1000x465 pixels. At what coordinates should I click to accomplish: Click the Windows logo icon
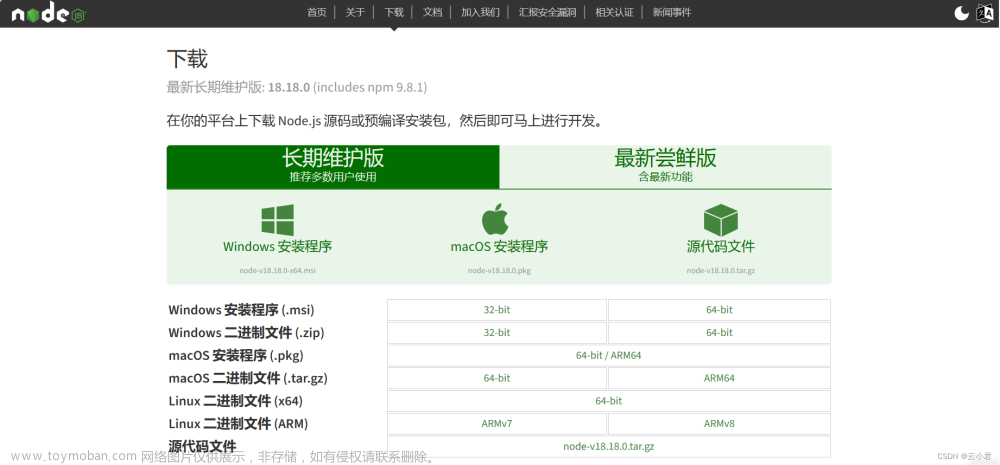pos(277,220)
